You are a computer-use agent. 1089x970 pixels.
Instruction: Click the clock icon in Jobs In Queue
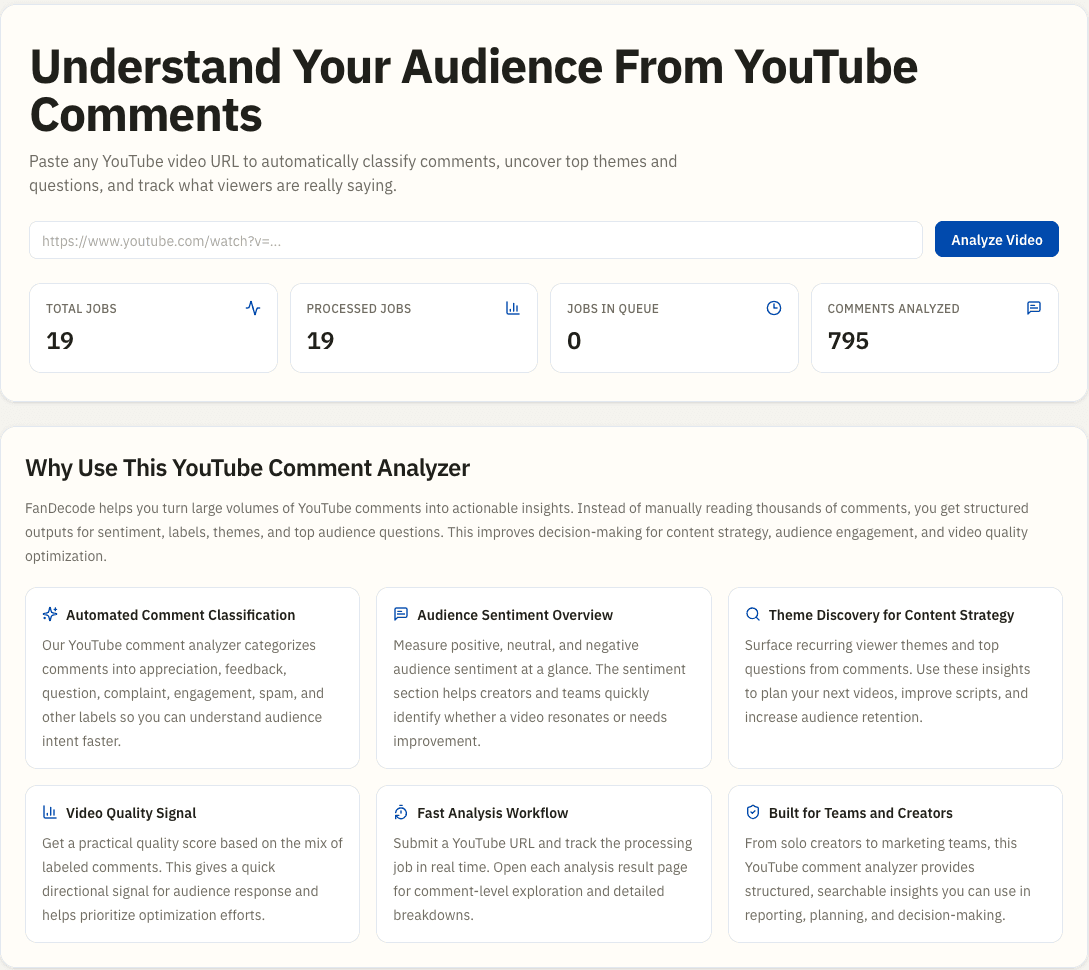click(774, 308)
